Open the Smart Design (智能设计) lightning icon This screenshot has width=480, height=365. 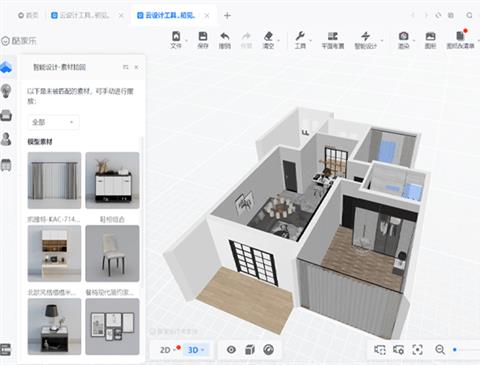click(366, 36)
